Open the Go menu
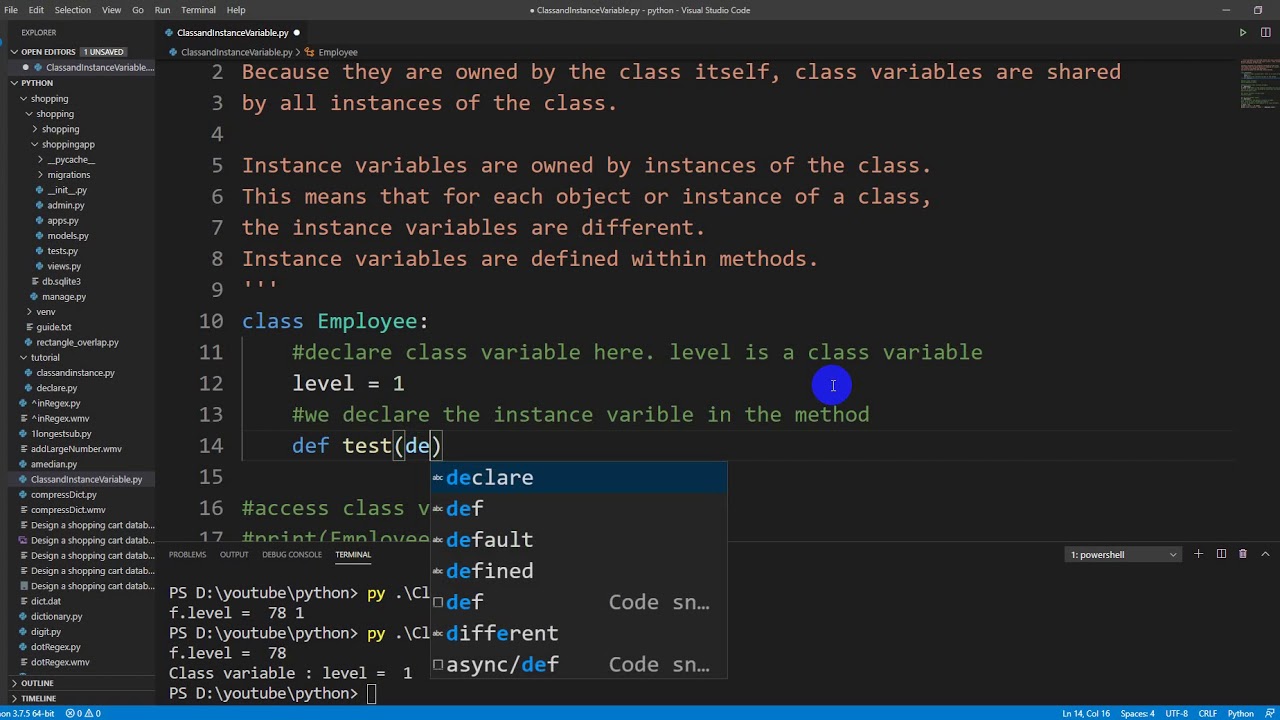 pos(138,10)
